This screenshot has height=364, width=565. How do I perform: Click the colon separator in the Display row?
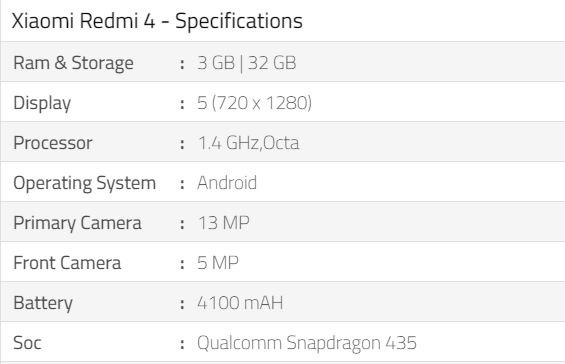pos(182,104)
